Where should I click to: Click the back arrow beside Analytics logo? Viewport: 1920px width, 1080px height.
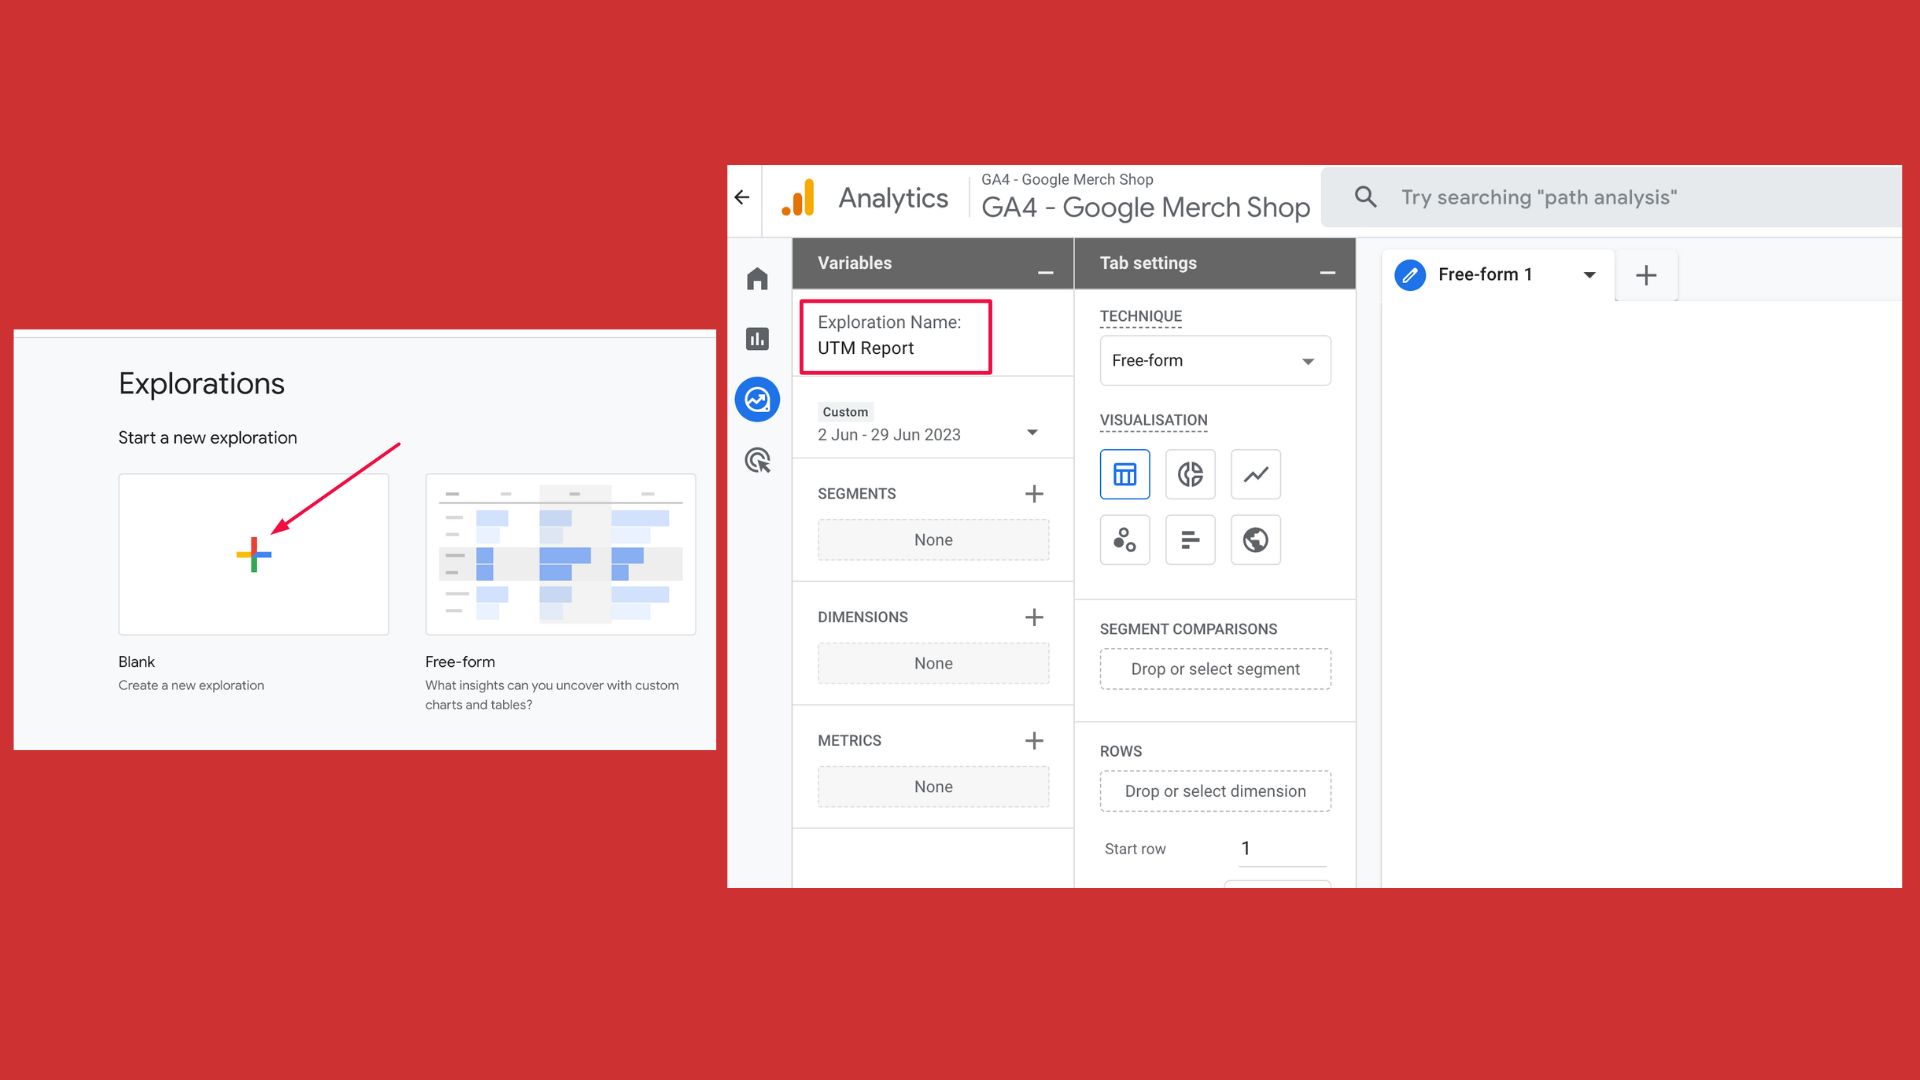click(x=742, y=197)
